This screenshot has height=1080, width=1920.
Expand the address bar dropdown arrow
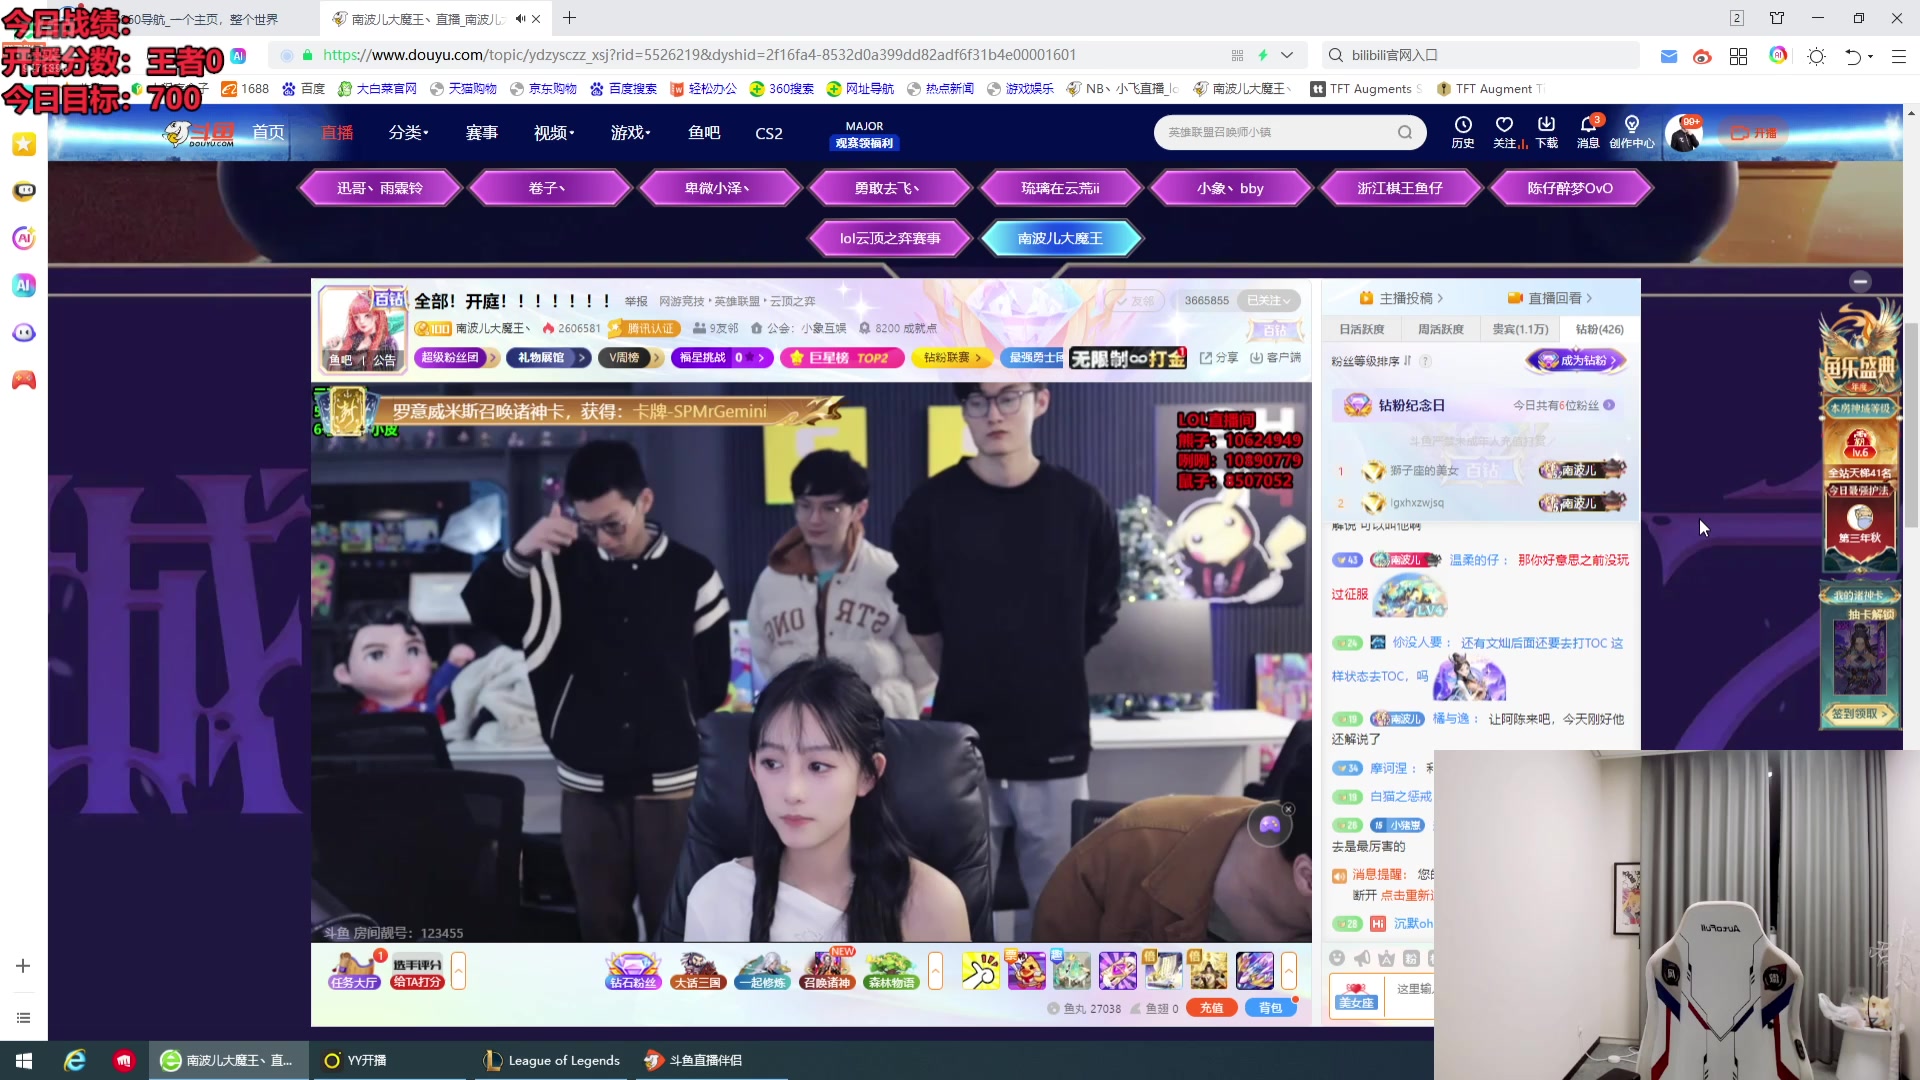click(1287, 56)
